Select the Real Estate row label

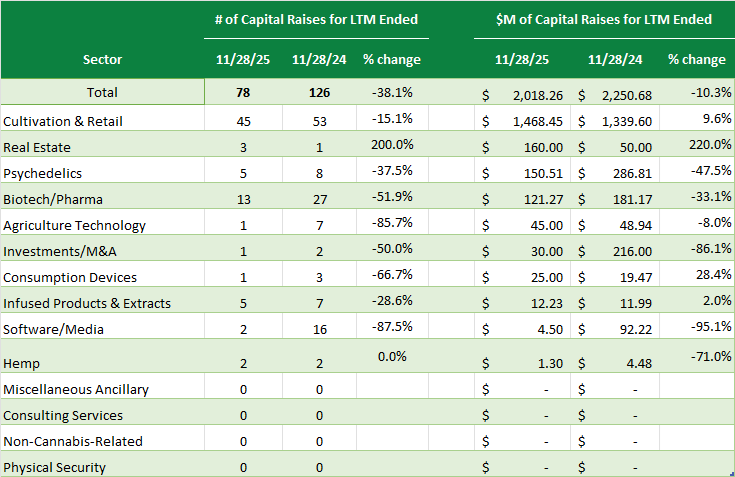[31, 146]
